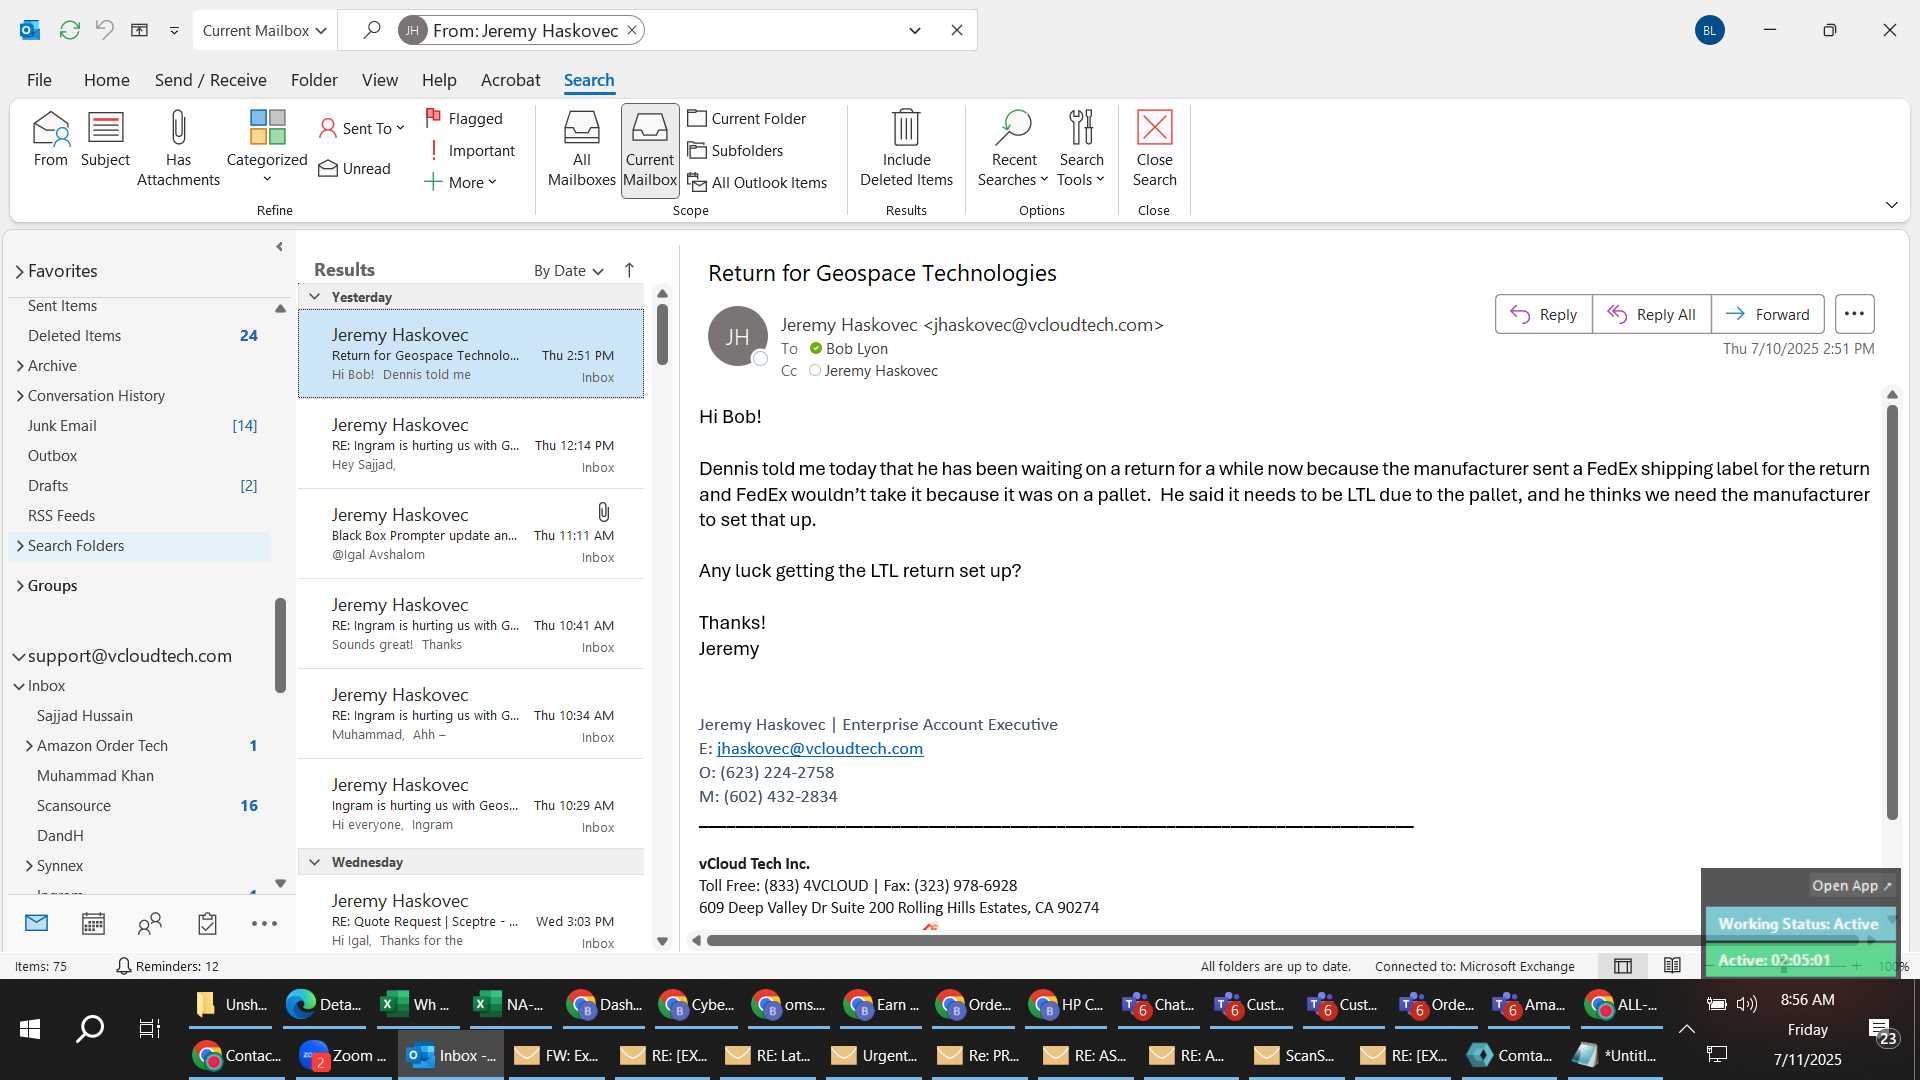Click the Reply All button
1920x1080 pixels.
pyautogui.click(x=1651, y=314)
